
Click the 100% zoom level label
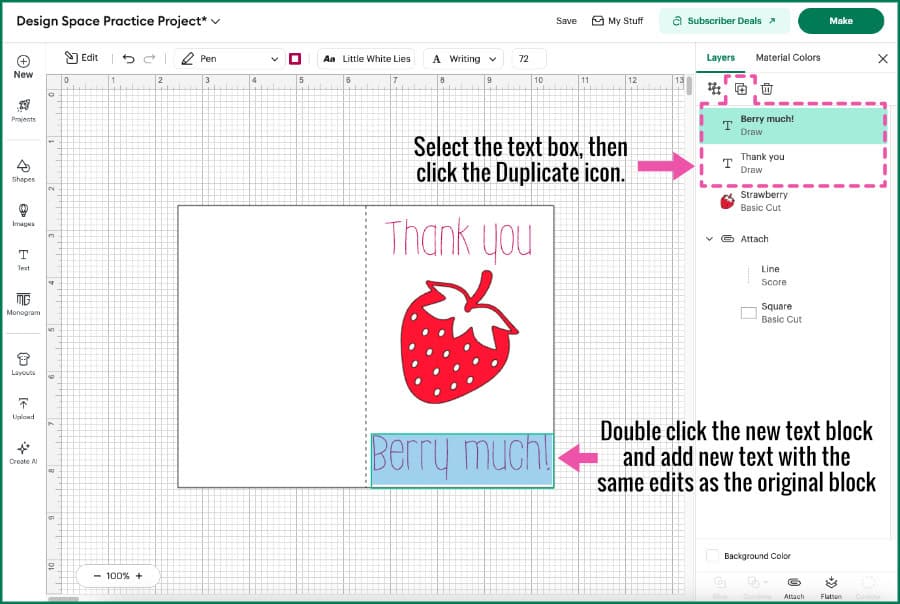118,576
